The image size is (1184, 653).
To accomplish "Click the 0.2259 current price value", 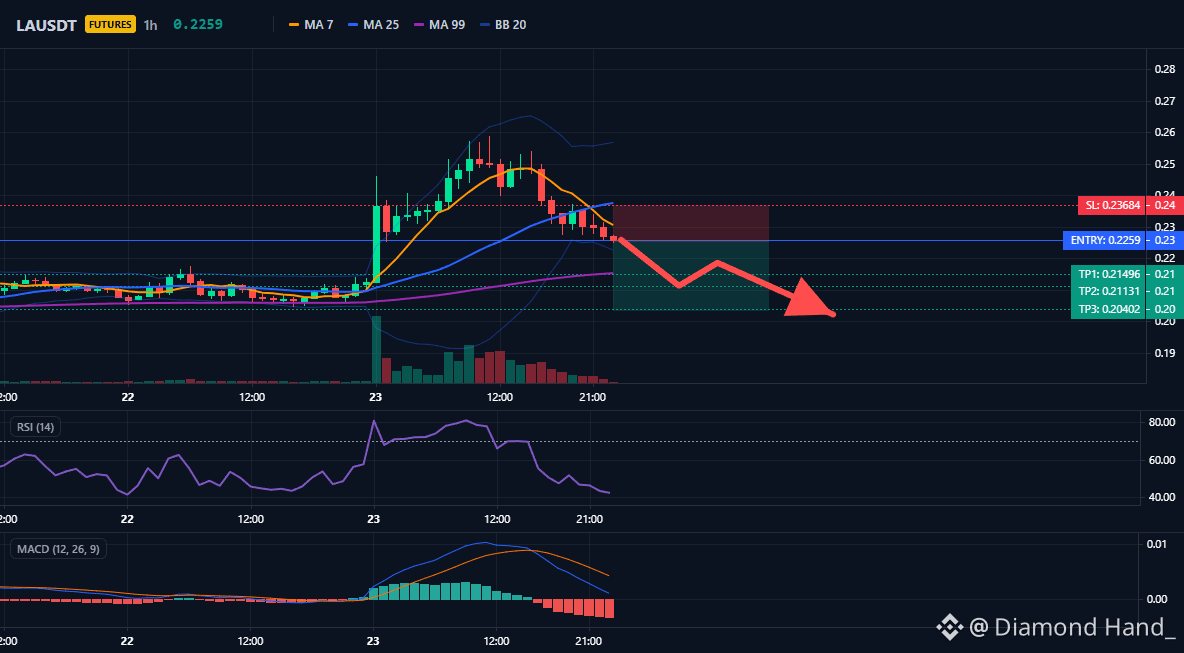I will click(198, 25).
